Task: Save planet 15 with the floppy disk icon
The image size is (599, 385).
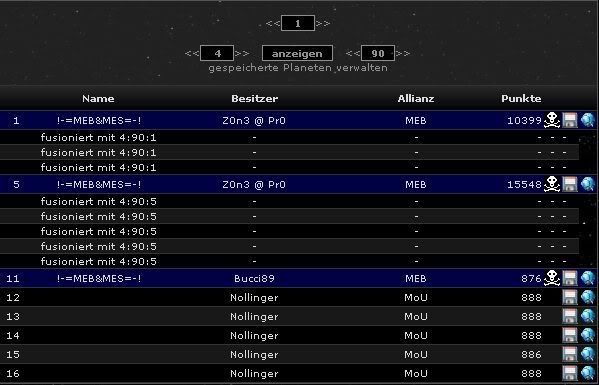Action: click(x=570, y=354)
